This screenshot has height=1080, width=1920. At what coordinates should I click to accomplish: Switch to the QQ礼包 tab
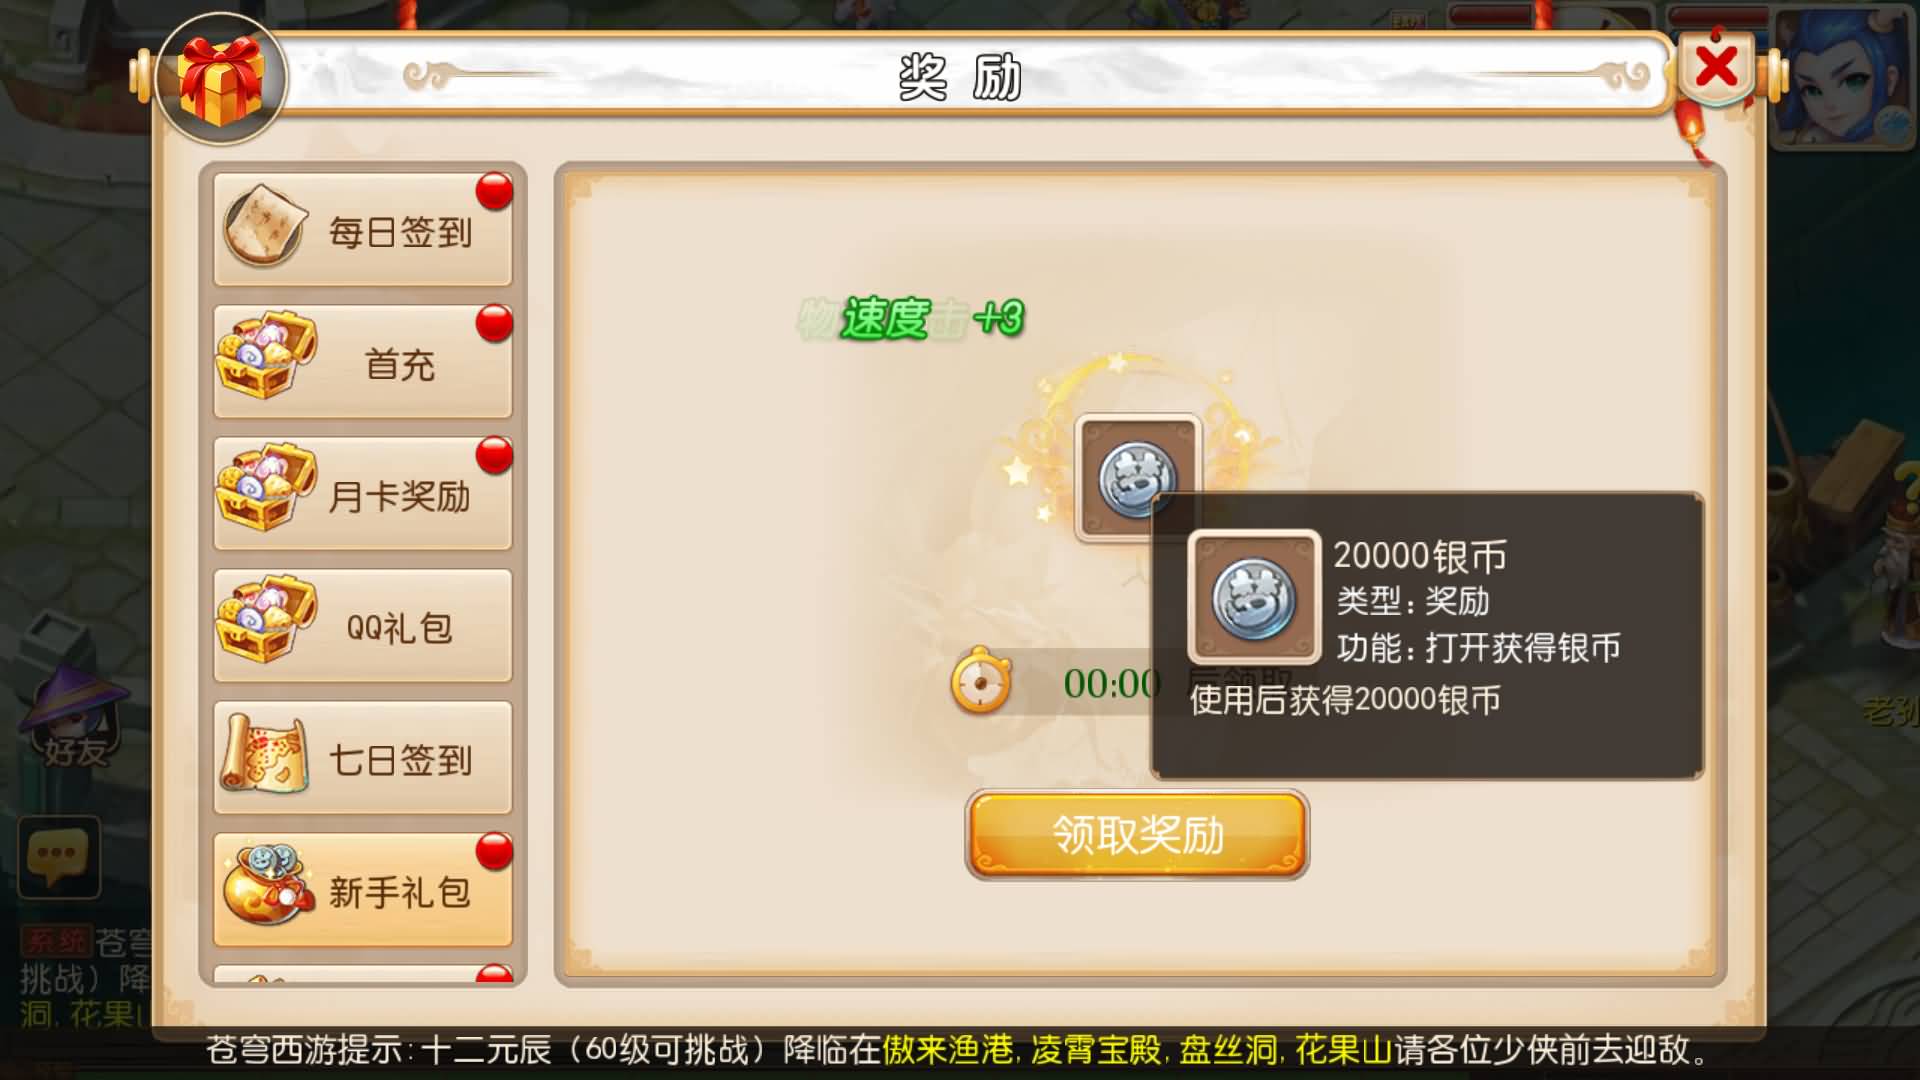pyautogui.click(x=362, y=626)
